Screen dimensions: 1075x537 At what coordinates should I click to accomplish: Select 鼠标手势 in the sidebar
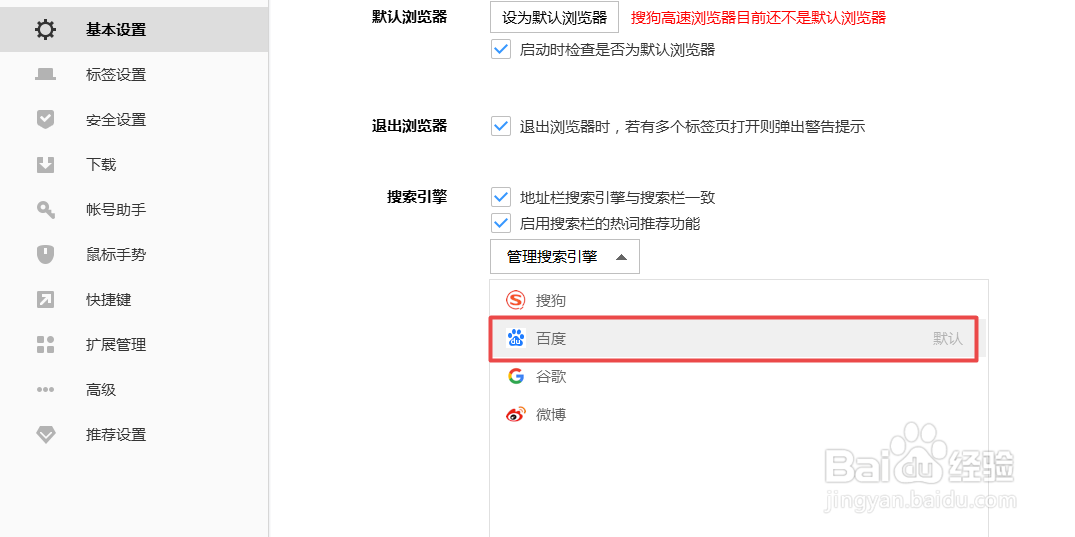tap(134, 254)
